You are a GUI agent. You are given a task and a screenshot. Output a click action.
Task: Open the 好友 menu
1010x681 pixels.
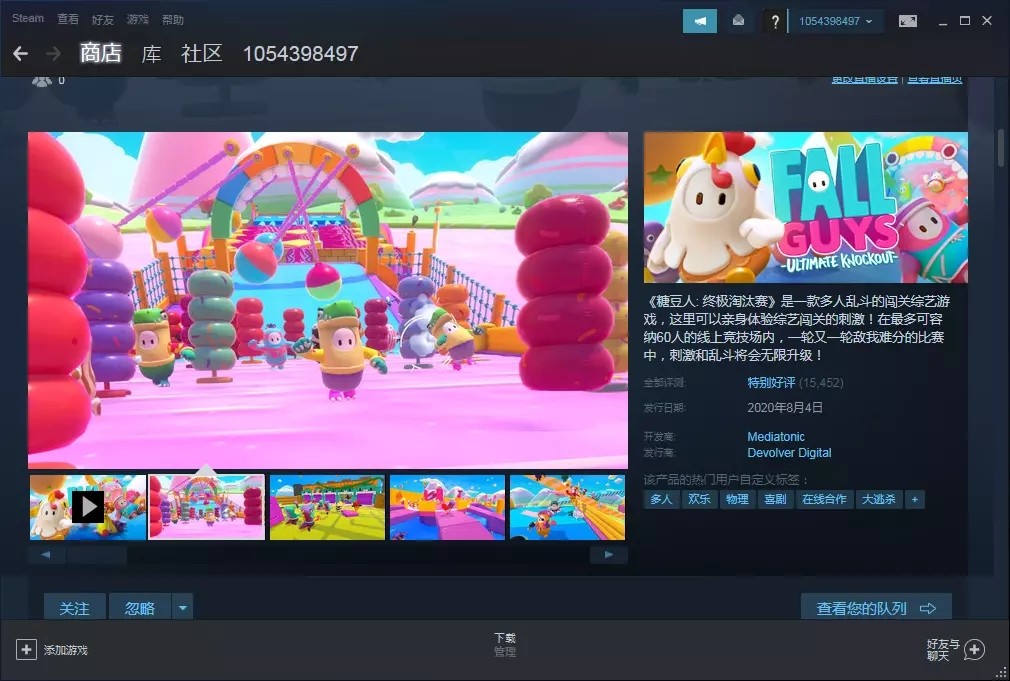[x=102, y=19]
